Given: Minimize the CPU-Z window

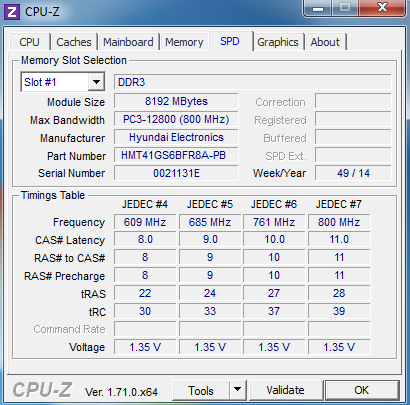Looking at the screenshot, I should click(x=317, y=8).
